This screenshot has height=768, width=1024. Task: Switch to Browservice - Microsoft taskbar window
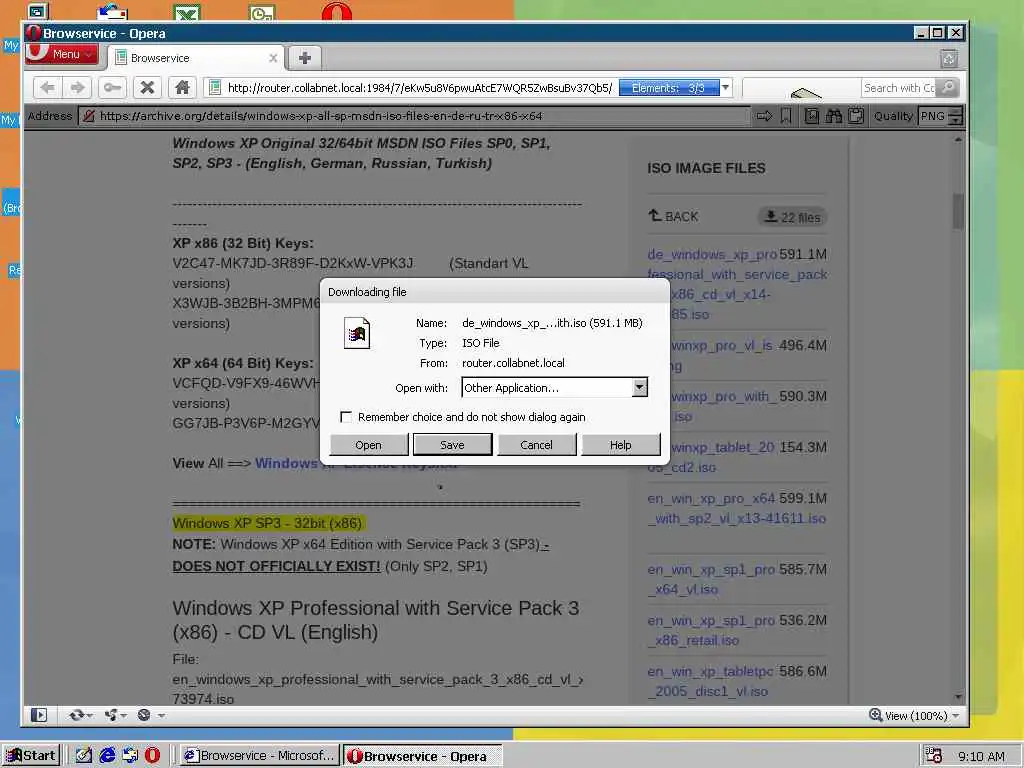pos(259,756)
